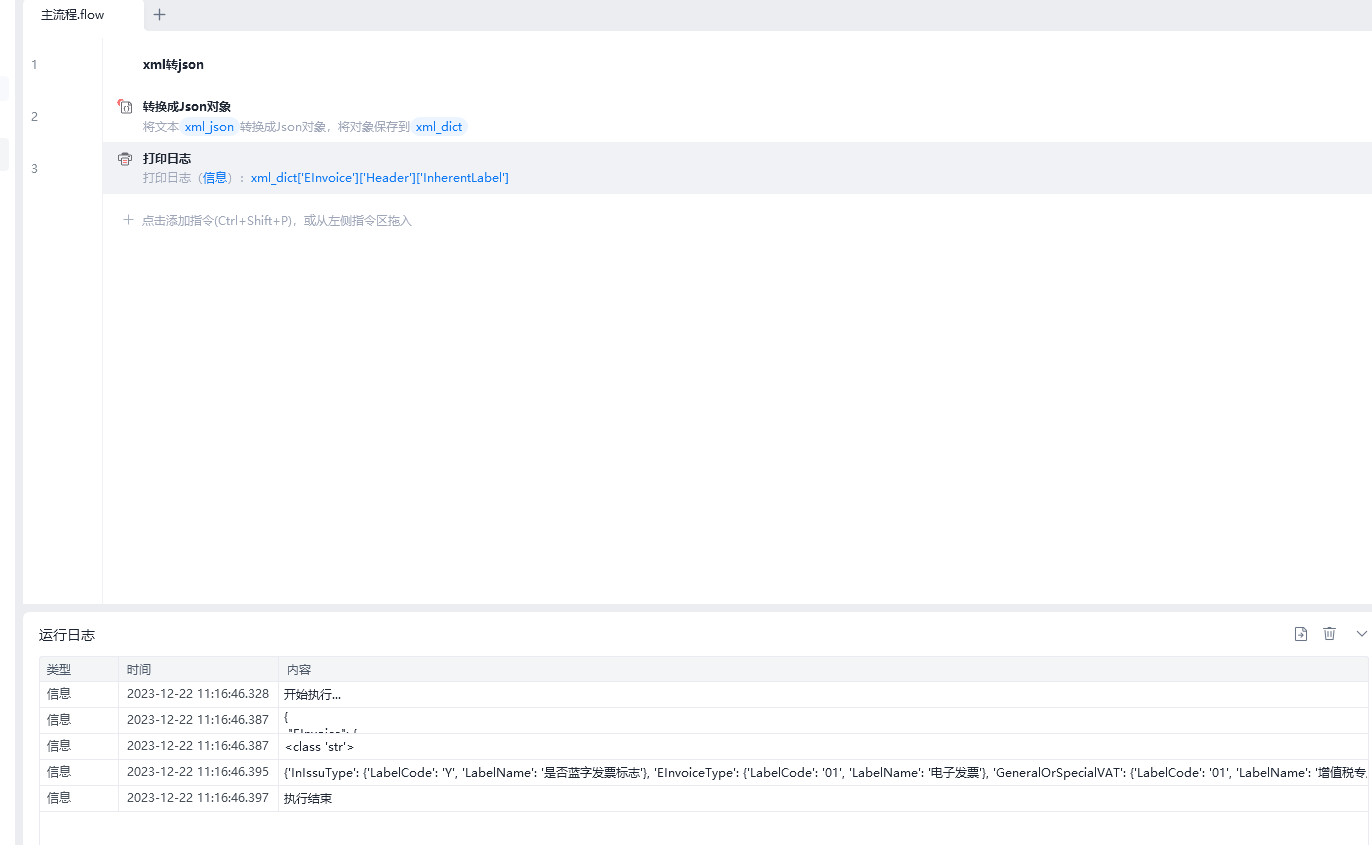Clear logs with the trash icon
This screenshot has height=845, width=1372.
coord(1329,634)
